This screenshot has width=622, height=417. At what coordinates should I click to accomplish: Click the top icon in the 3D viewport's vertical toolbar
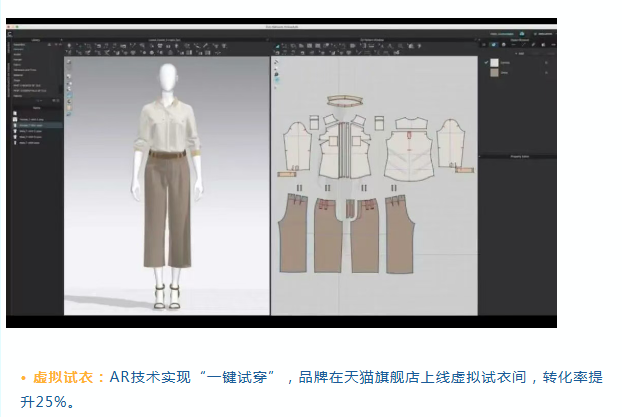pos(69,63)
